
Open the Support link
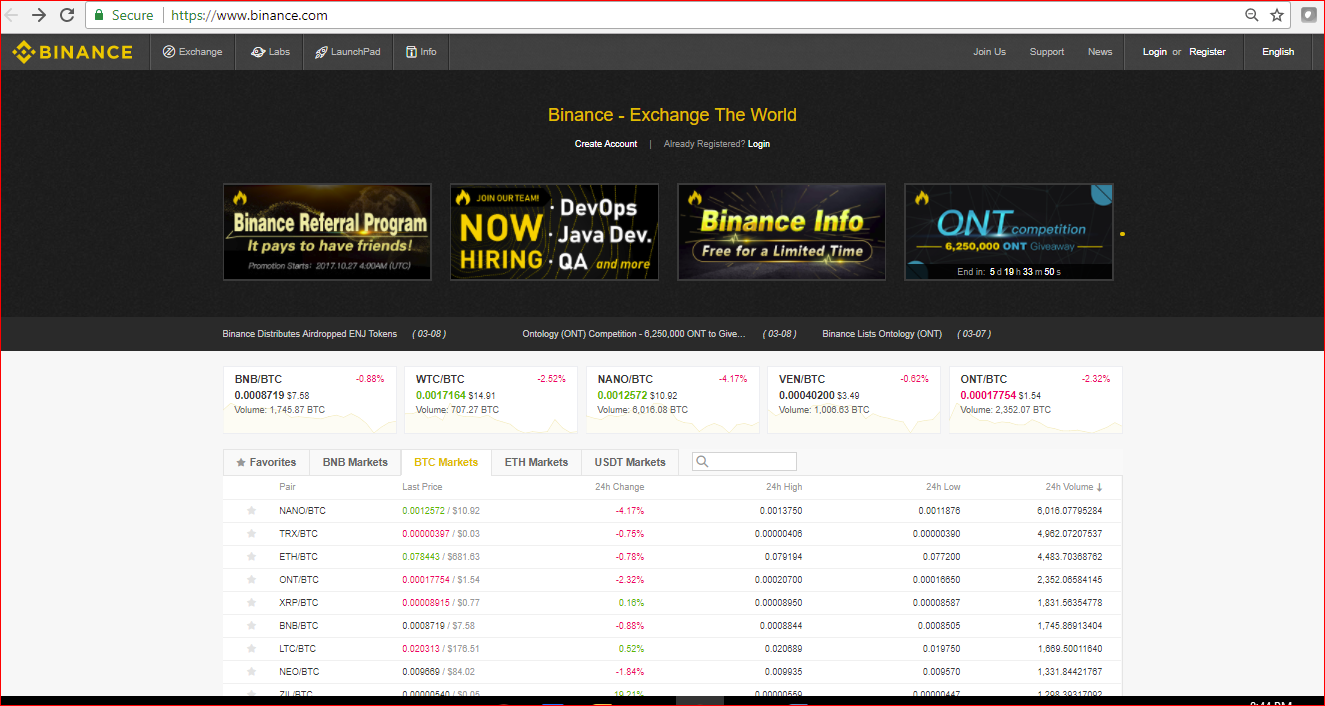[x=1047, y=52]
